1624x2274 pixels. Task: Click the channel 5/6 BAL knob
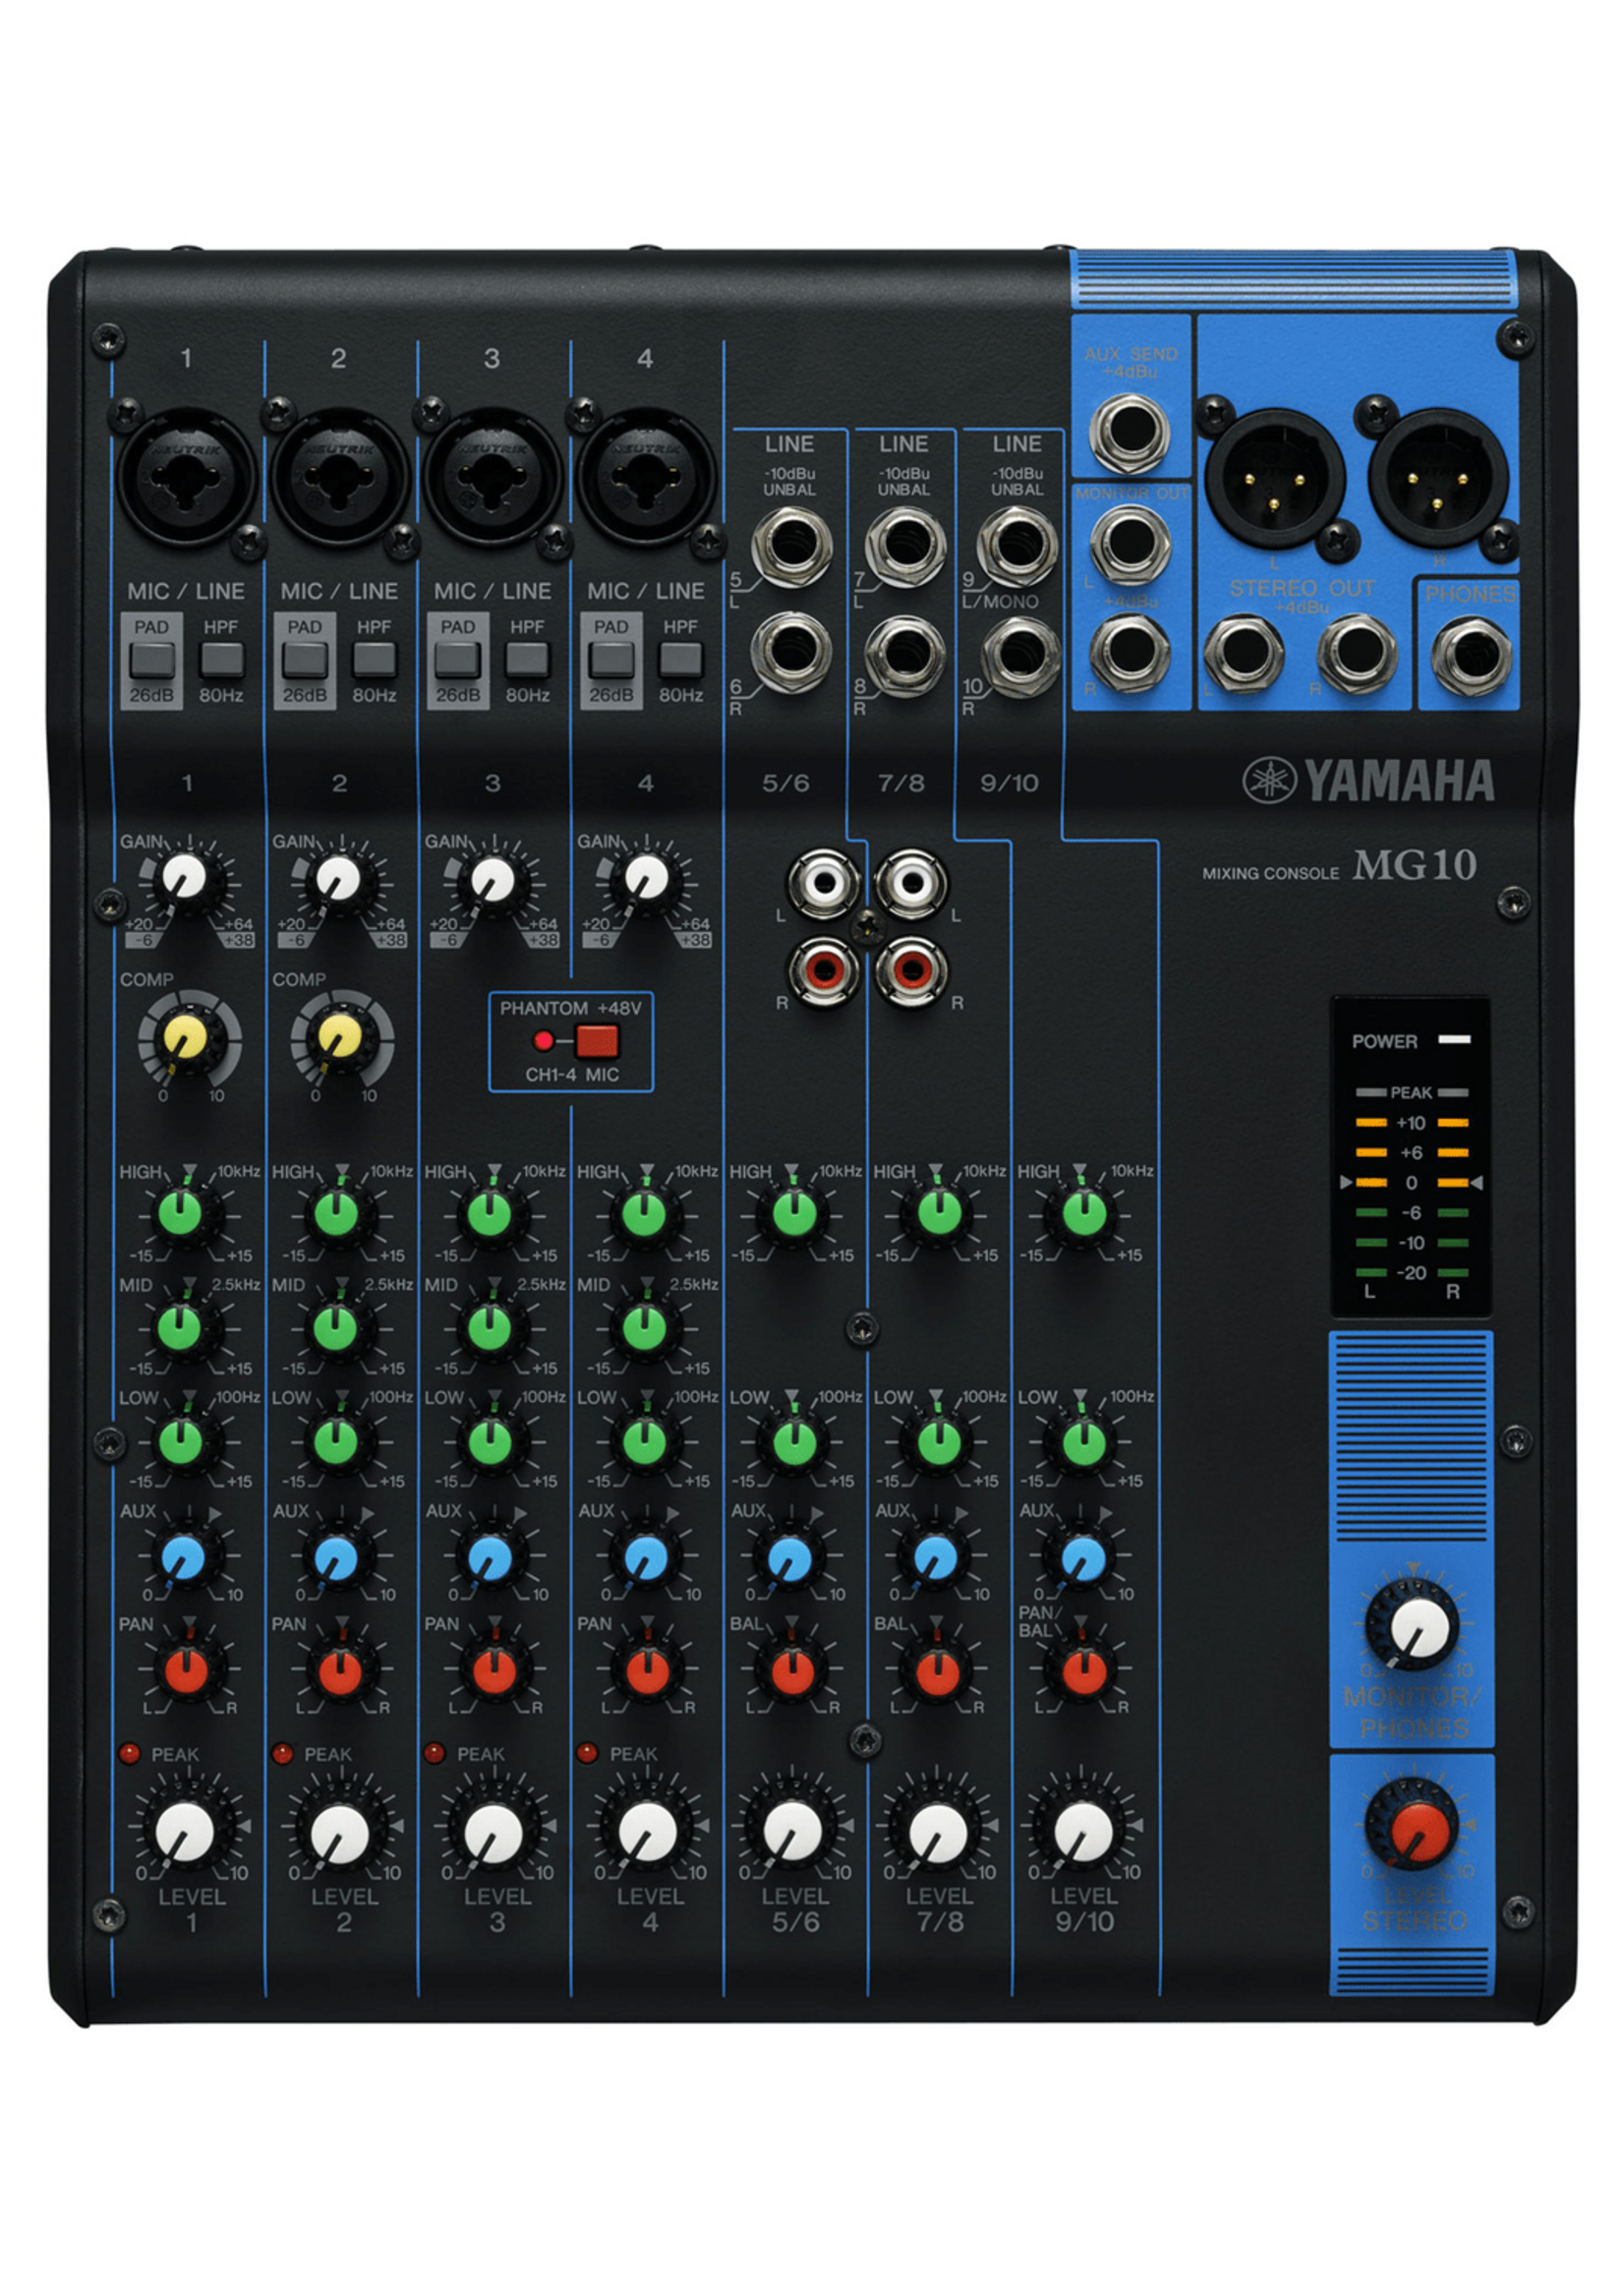[x=791, y=1668]
